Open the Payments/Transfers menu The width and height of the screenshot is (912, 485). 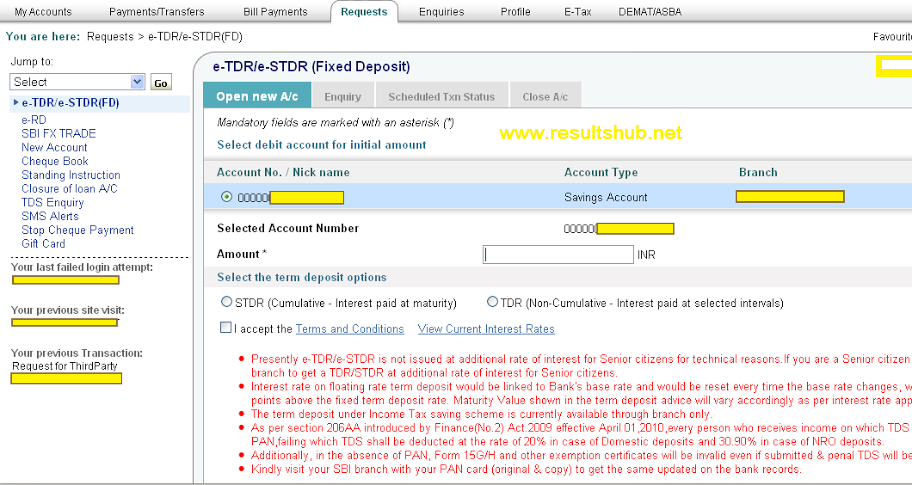click(157, 12)
